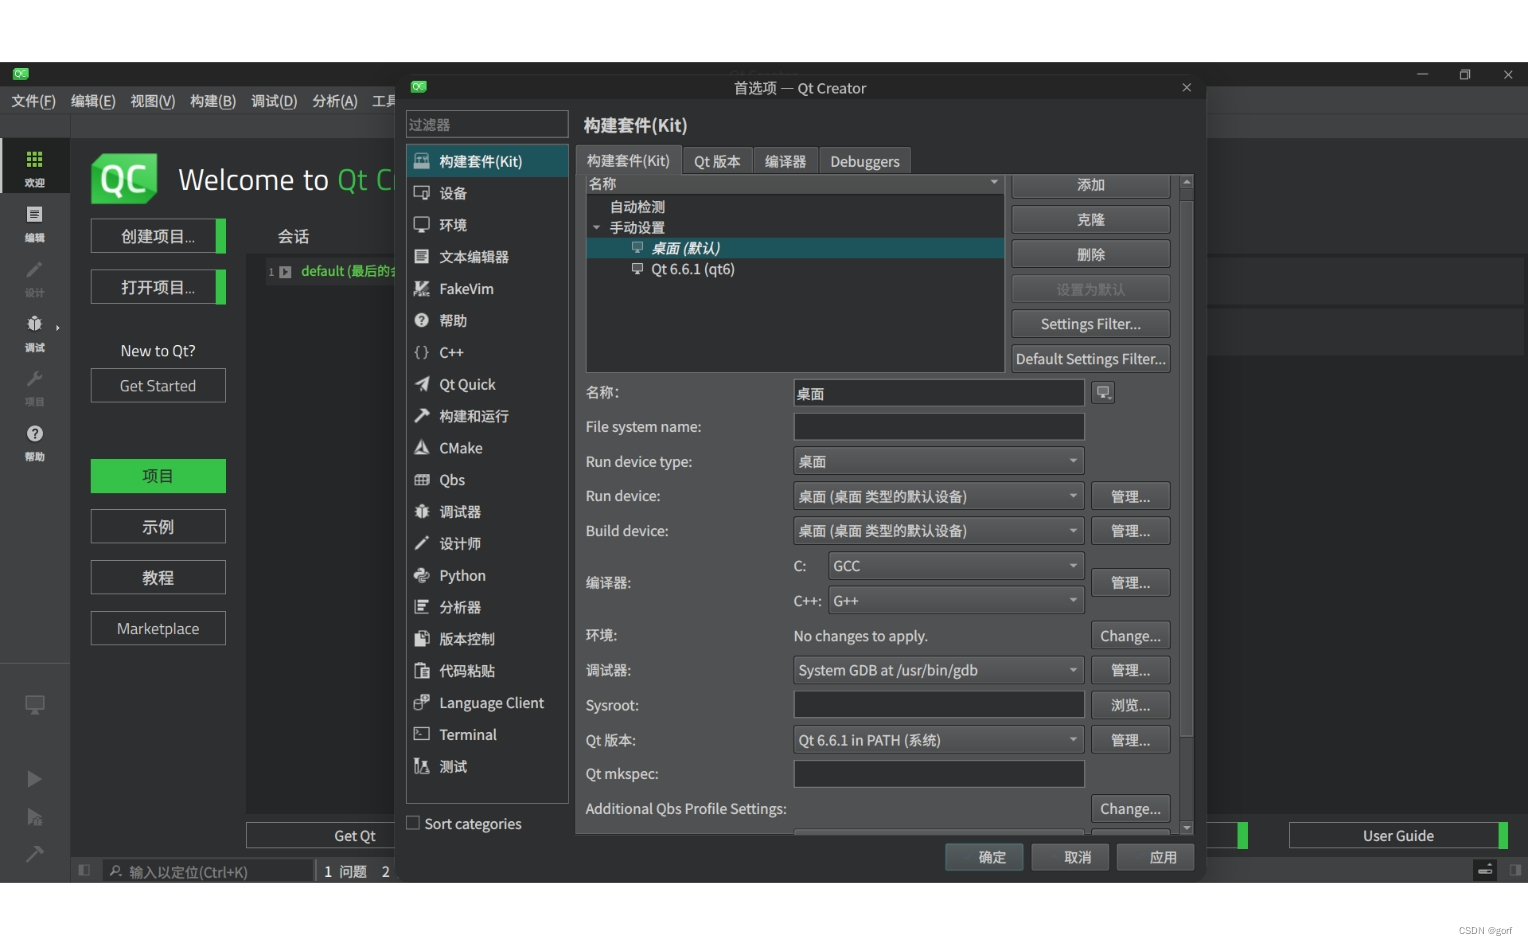Open 文件(F) menu
The image size is (1528, 945).
33,101
